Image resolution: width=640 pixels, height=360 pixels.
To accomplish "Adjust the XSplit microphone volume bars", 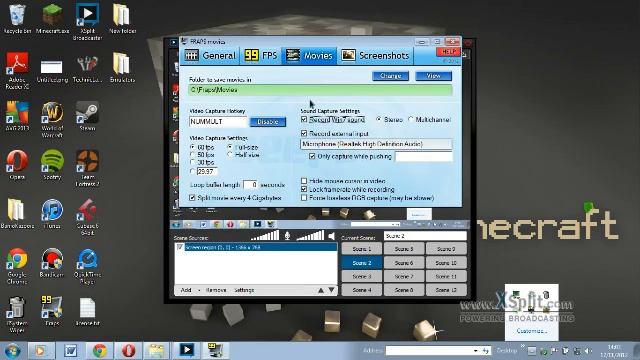I will [x=265, y=236].
